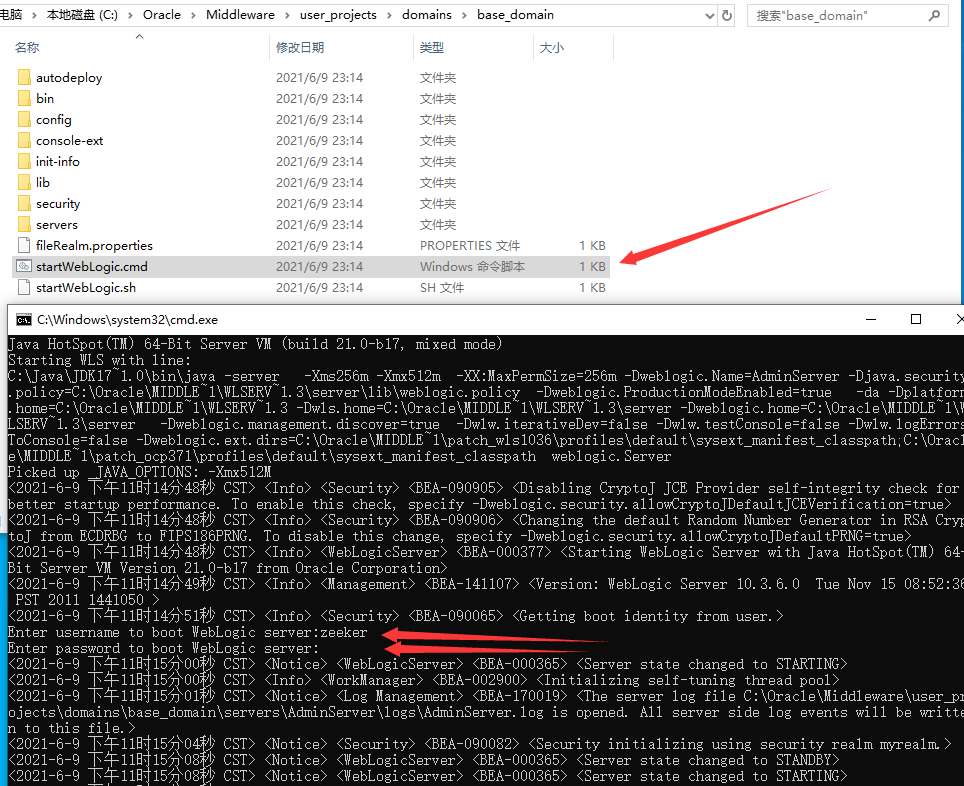964x786 pixels.
Task: Expand chevron after user_projects breadcrumb
Action: tap(389, 15)
